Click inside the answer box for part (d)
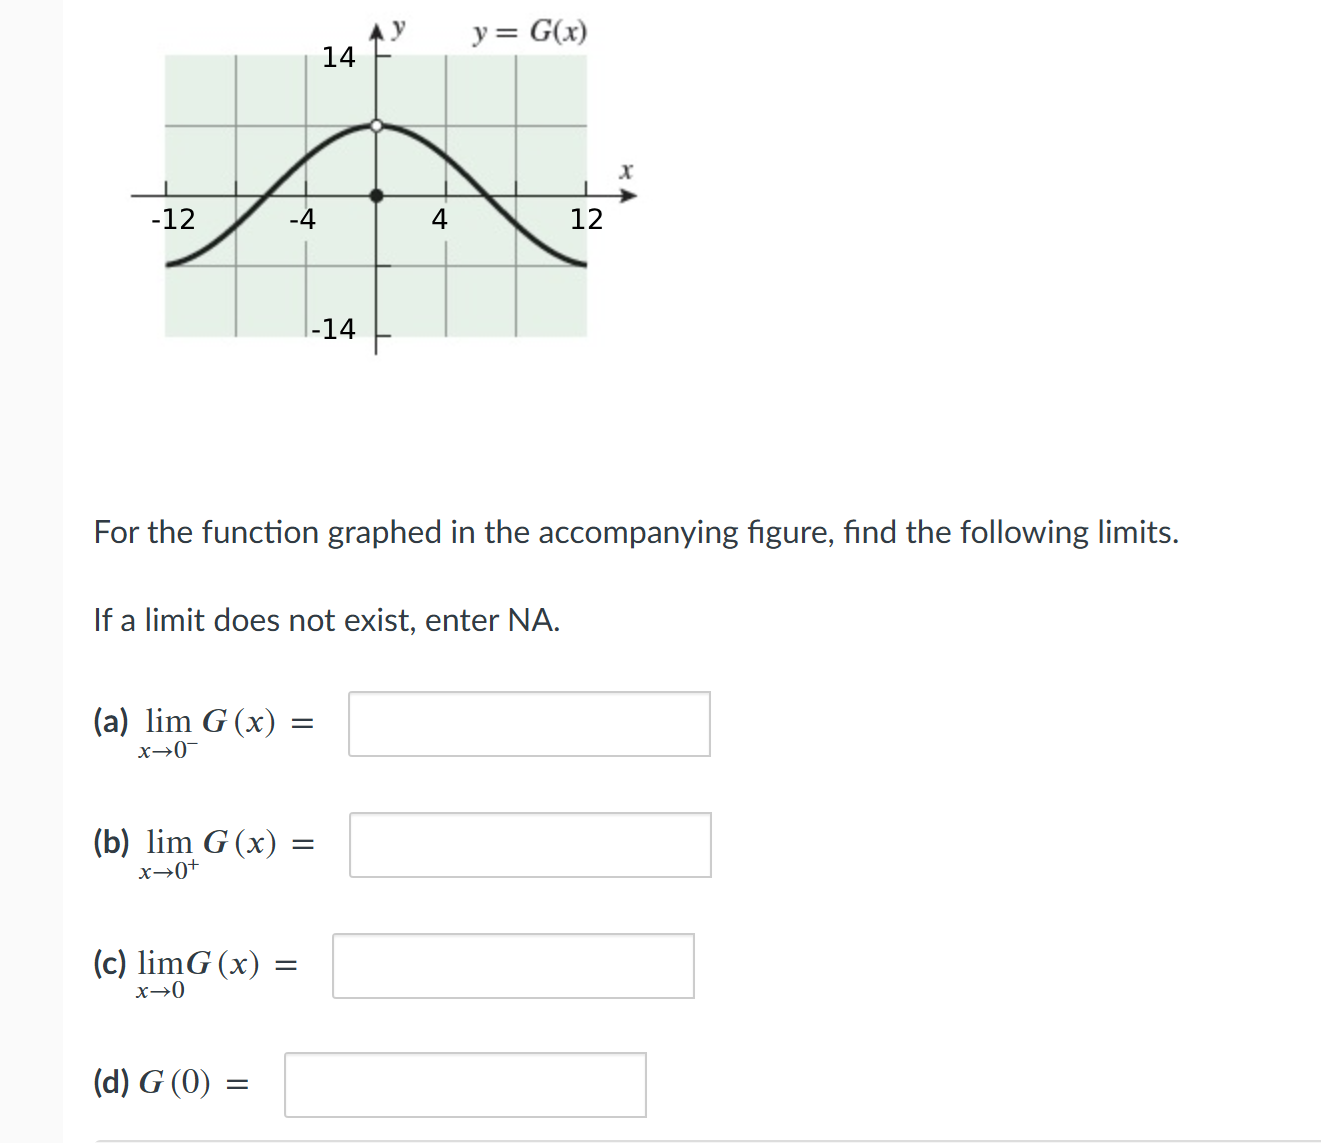The image size is (1321, 1143). [x=465, y=1084]
